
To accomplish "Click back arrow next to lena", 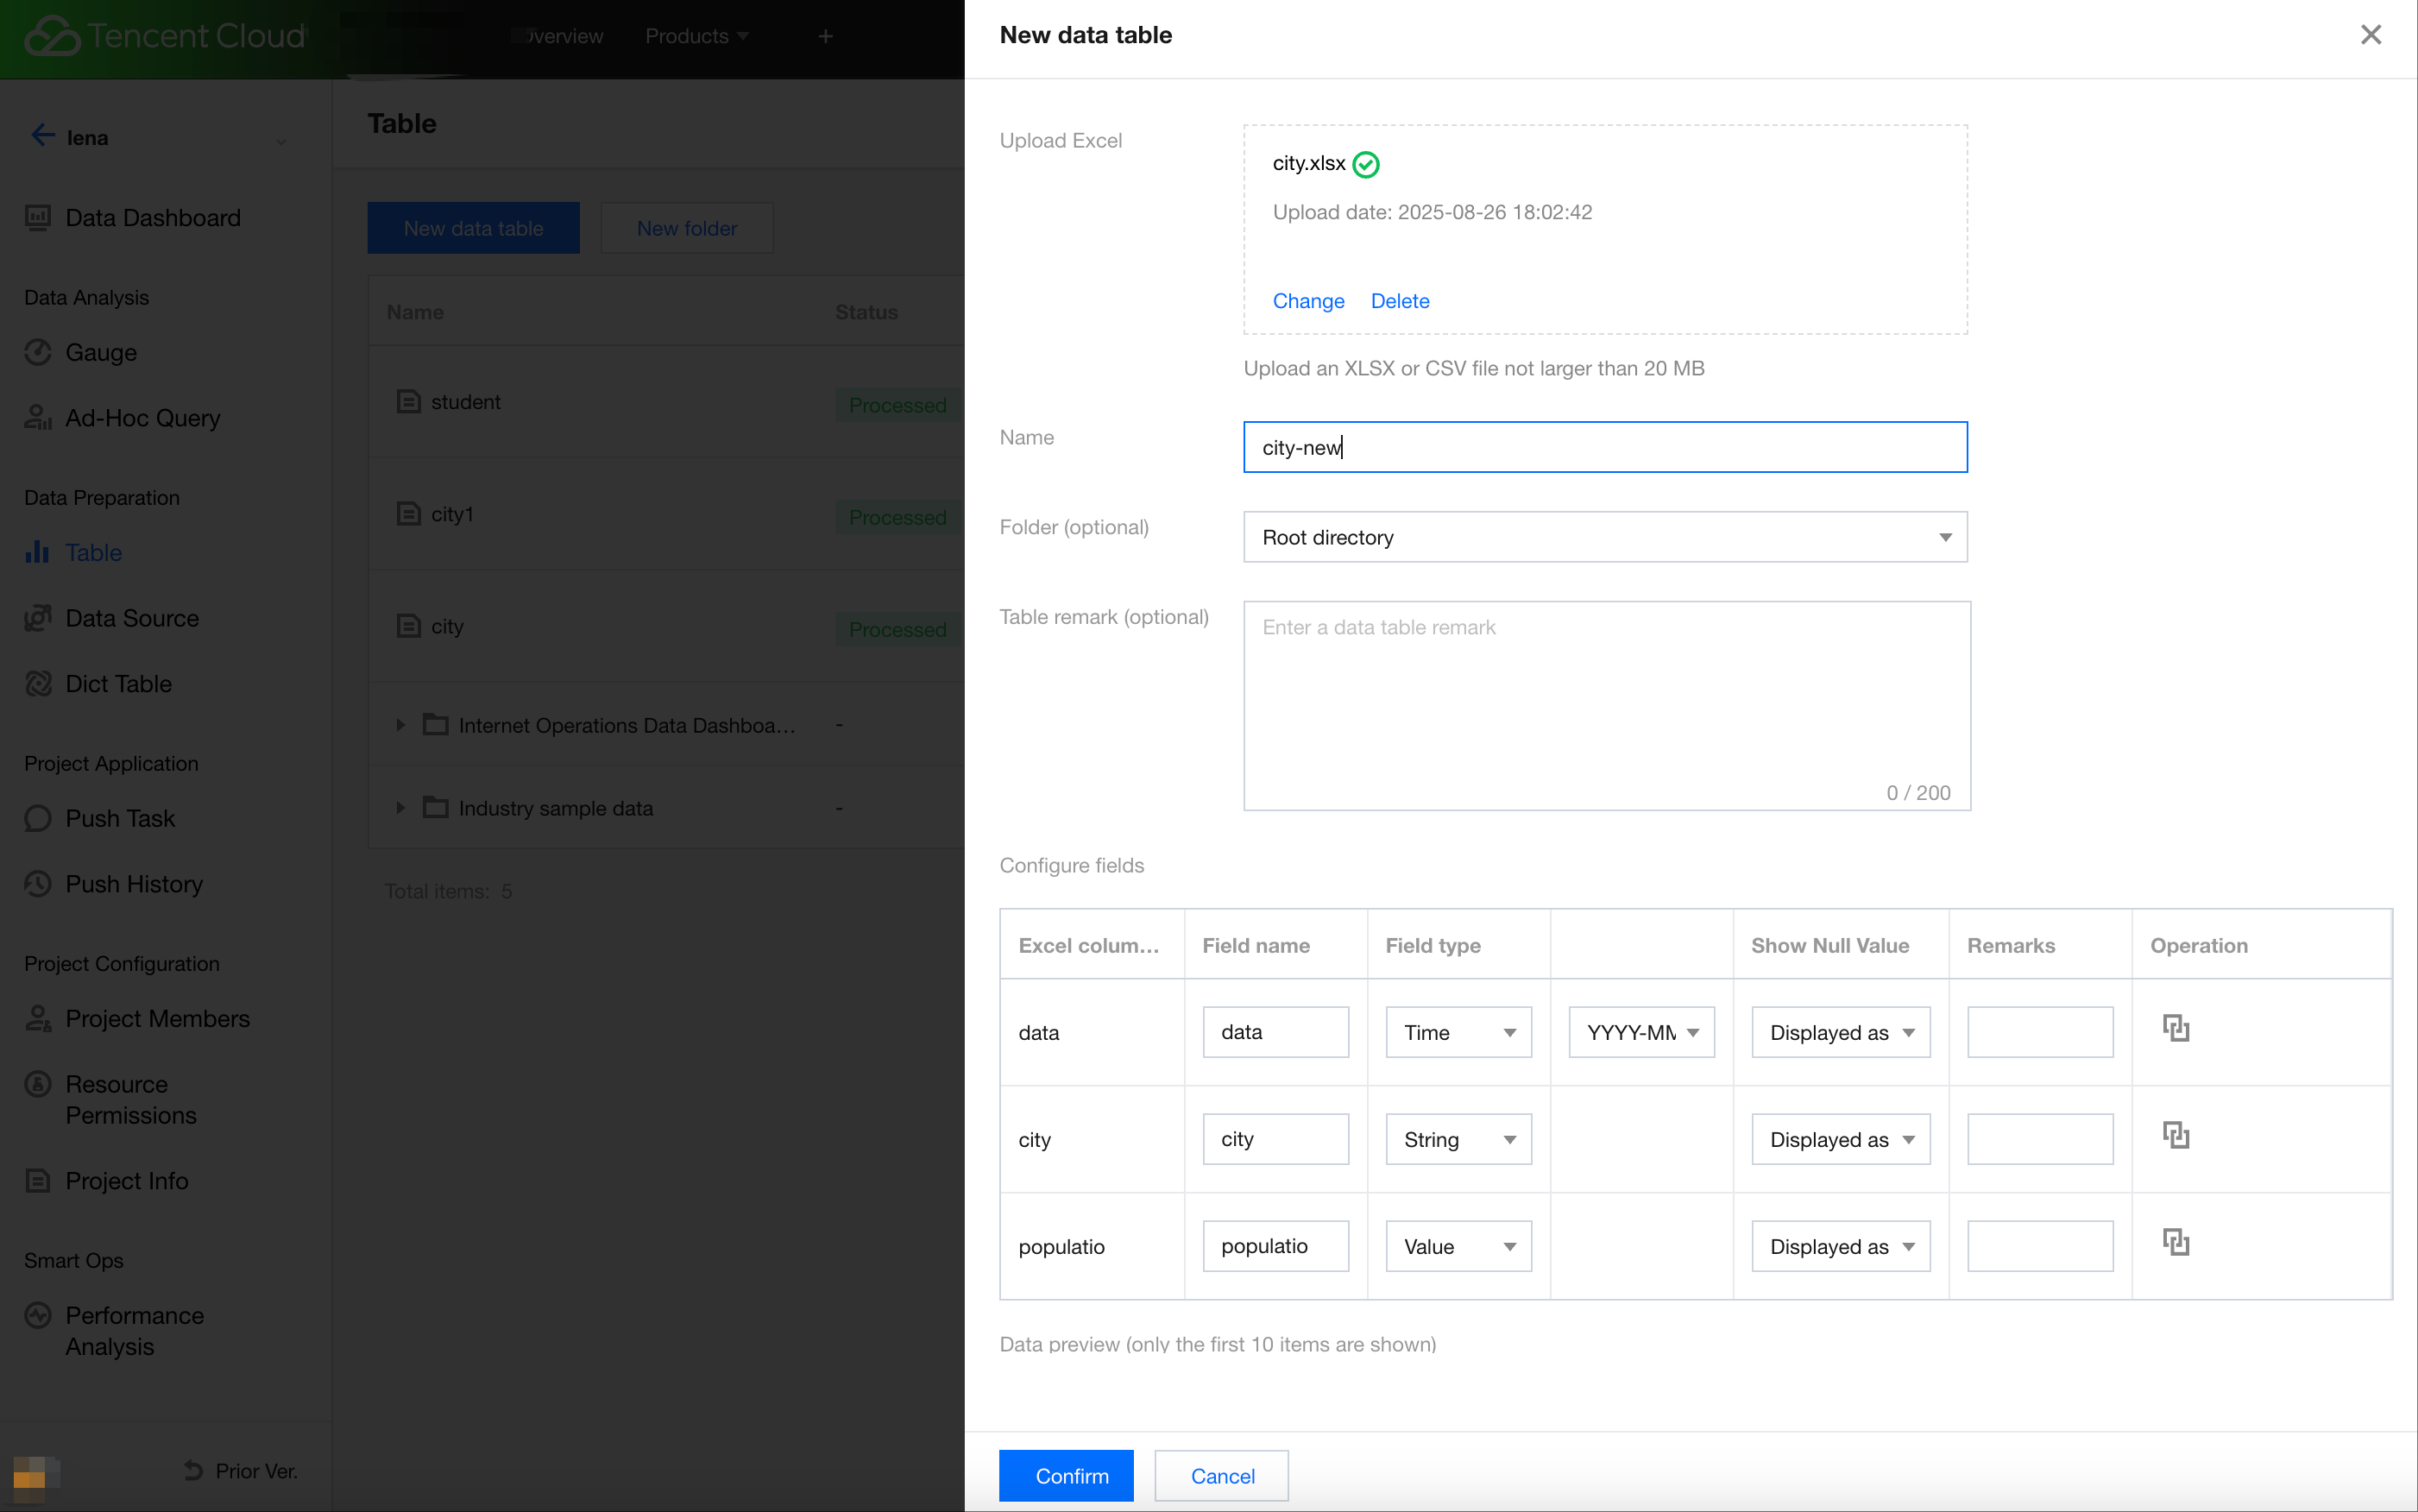I will pyautogui.click(x=42, y=136).
